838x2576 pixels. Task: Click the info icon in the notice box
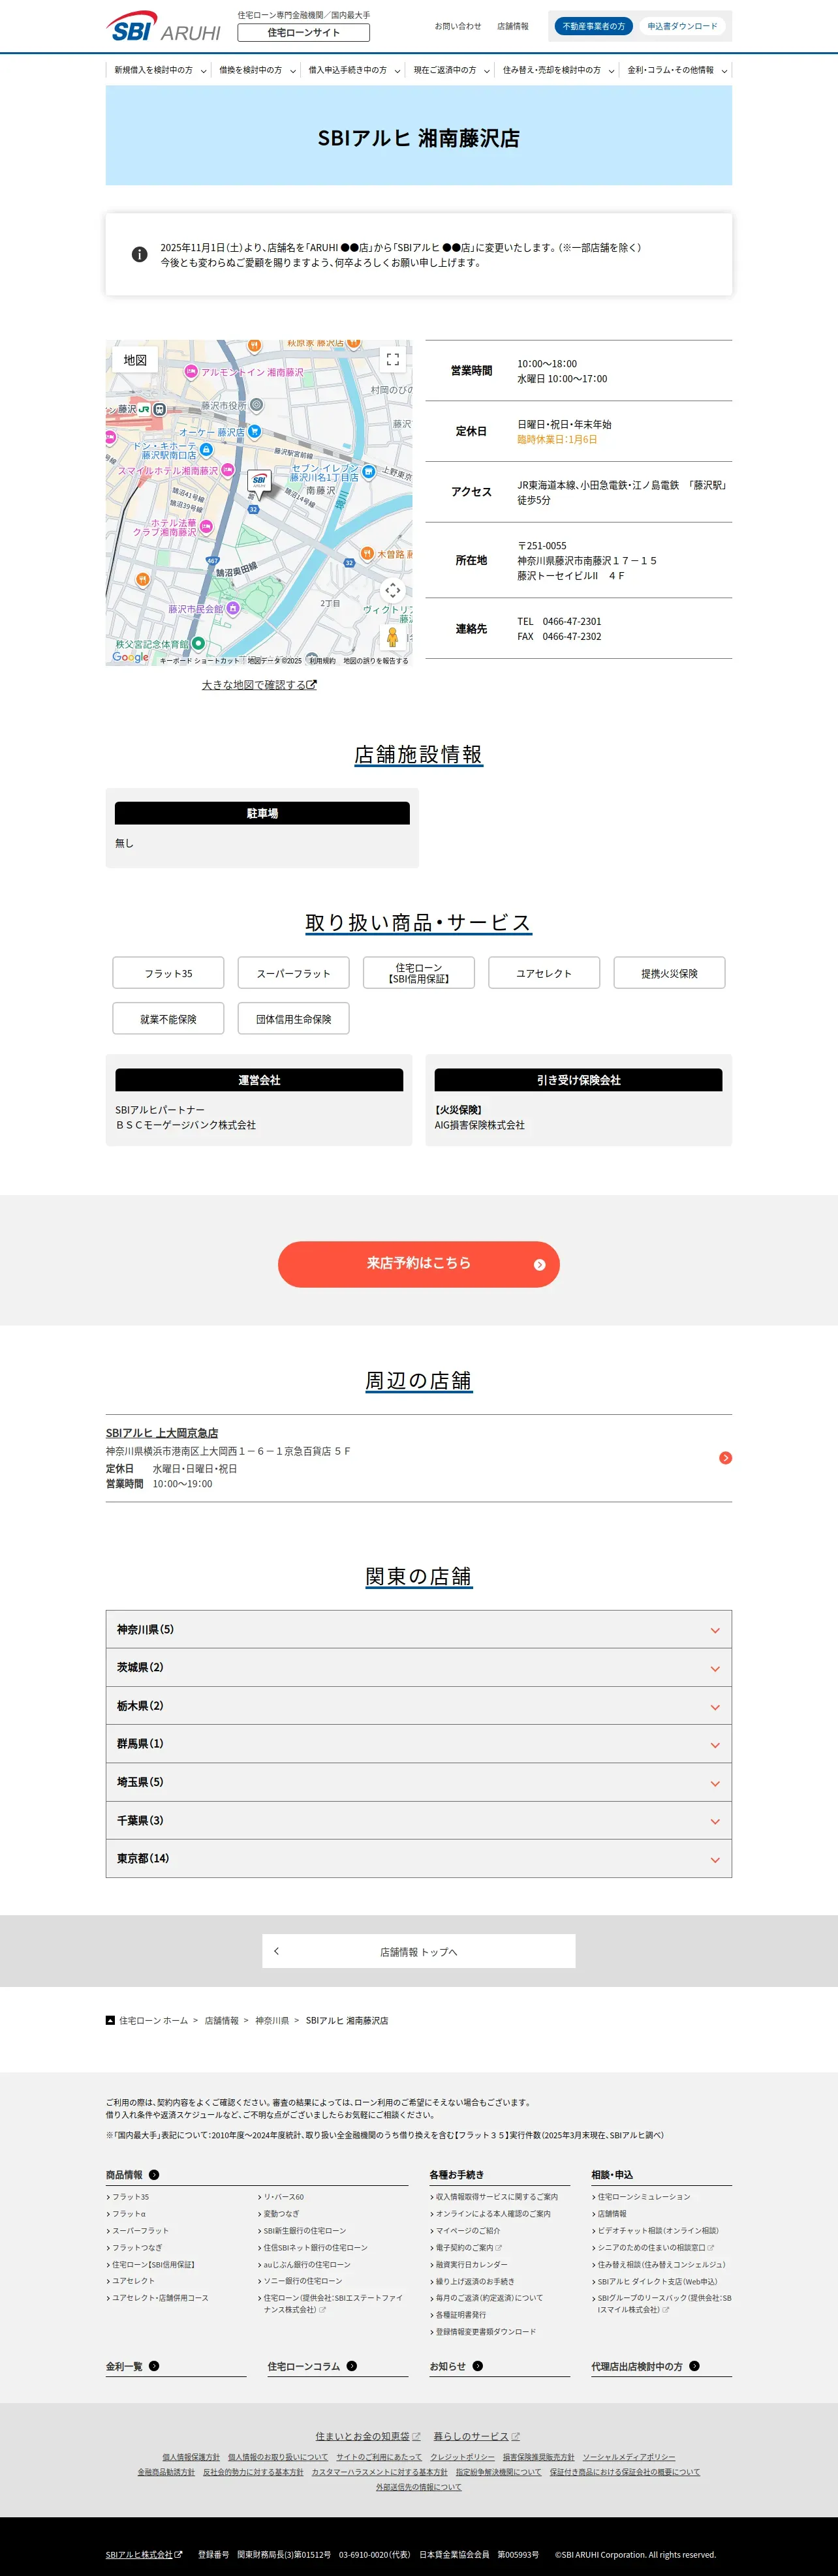(140, 255)
